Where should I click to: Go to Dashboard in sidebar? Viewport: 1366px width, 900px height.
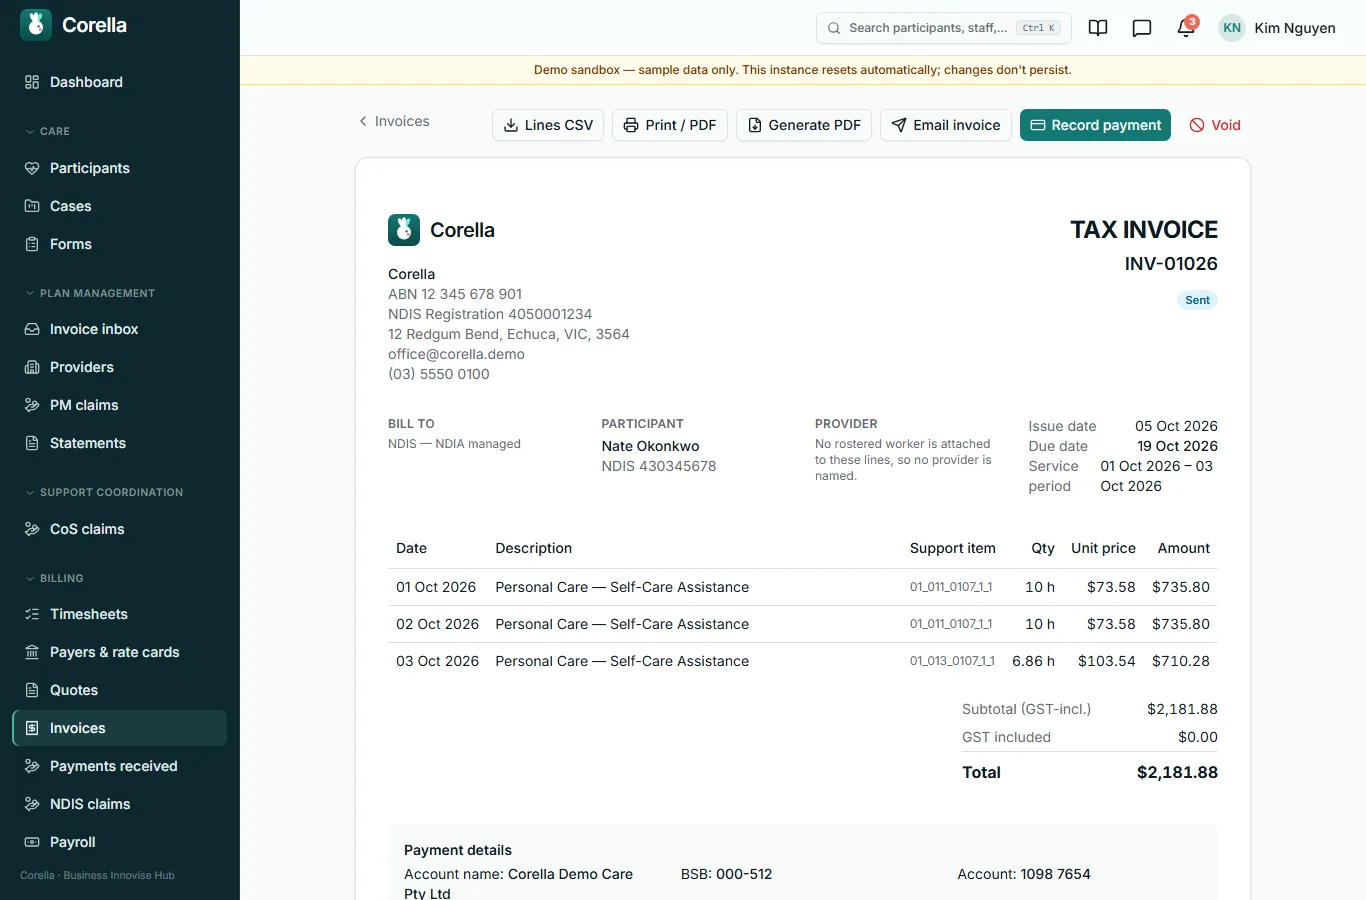tap(120, 82)
